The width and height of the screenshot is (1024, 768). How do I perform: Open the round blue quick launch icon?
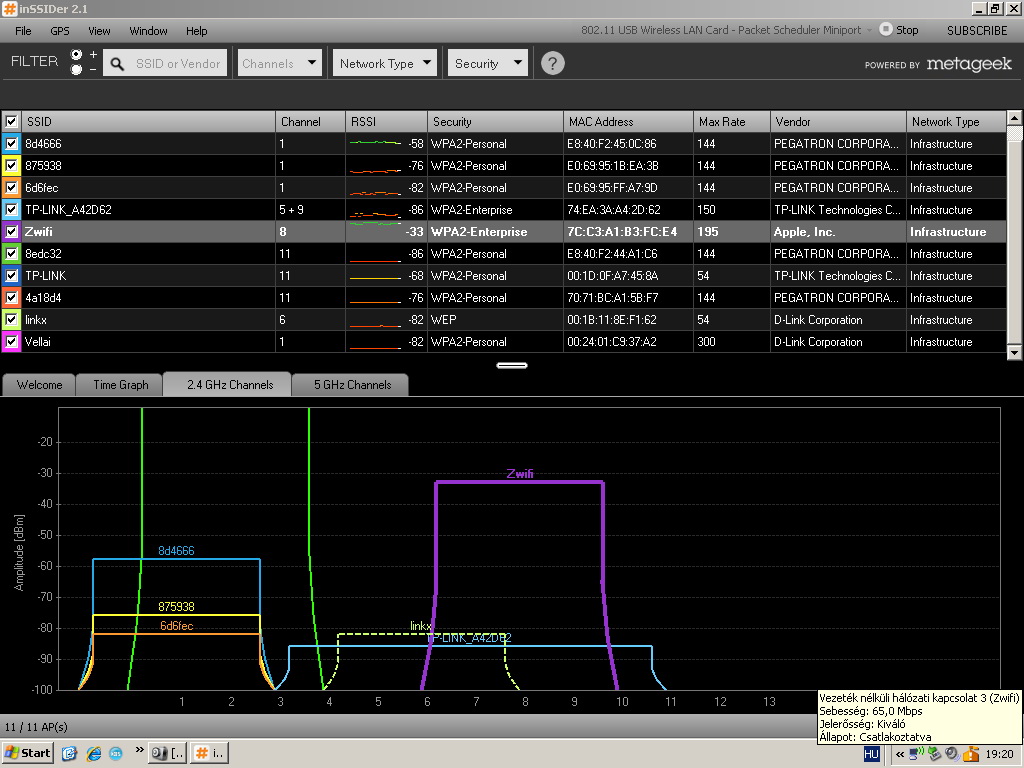click(x=116, y=753)
